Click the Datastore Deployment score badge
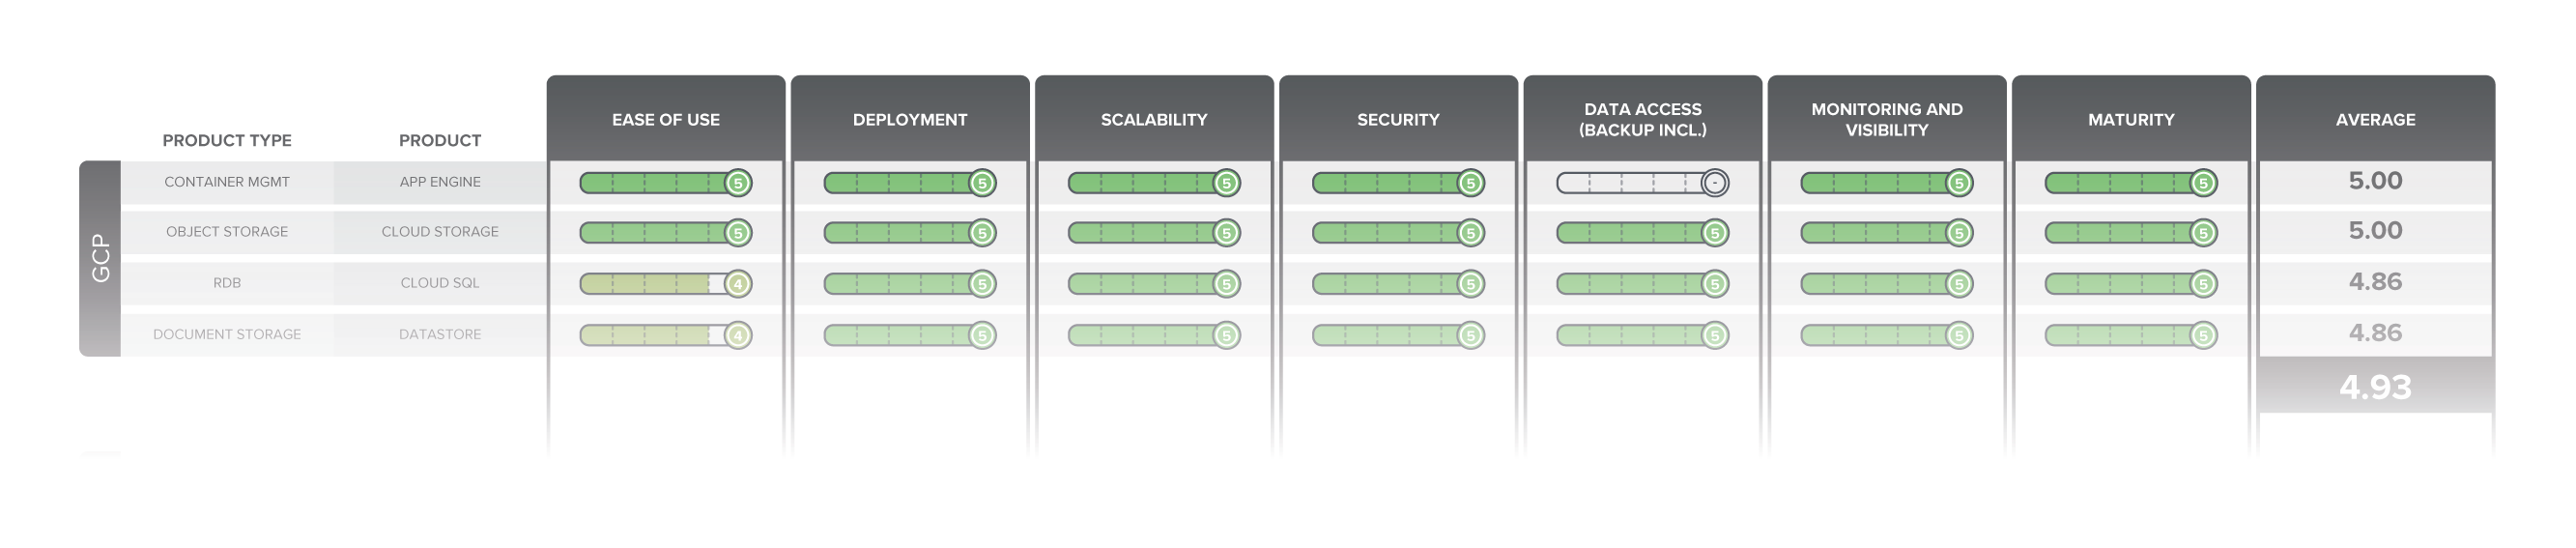 tap(982, 335)
